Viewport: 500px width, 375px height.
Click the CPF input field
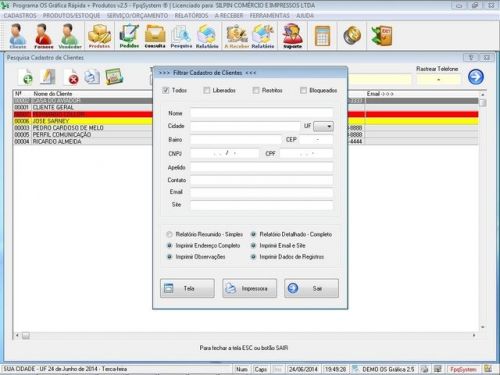[x=306, y=153]
